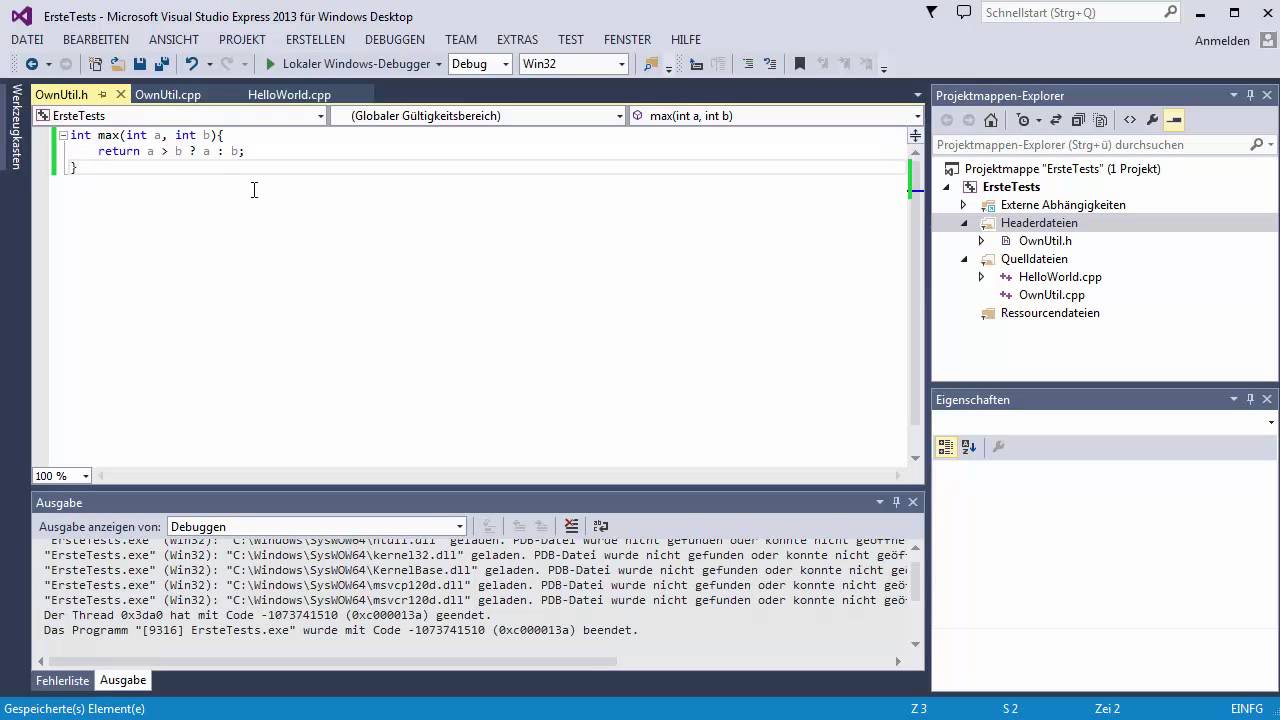Click sync with active document icon
This screenshot has width=1280, height=720.
(x=1056, y=120)
